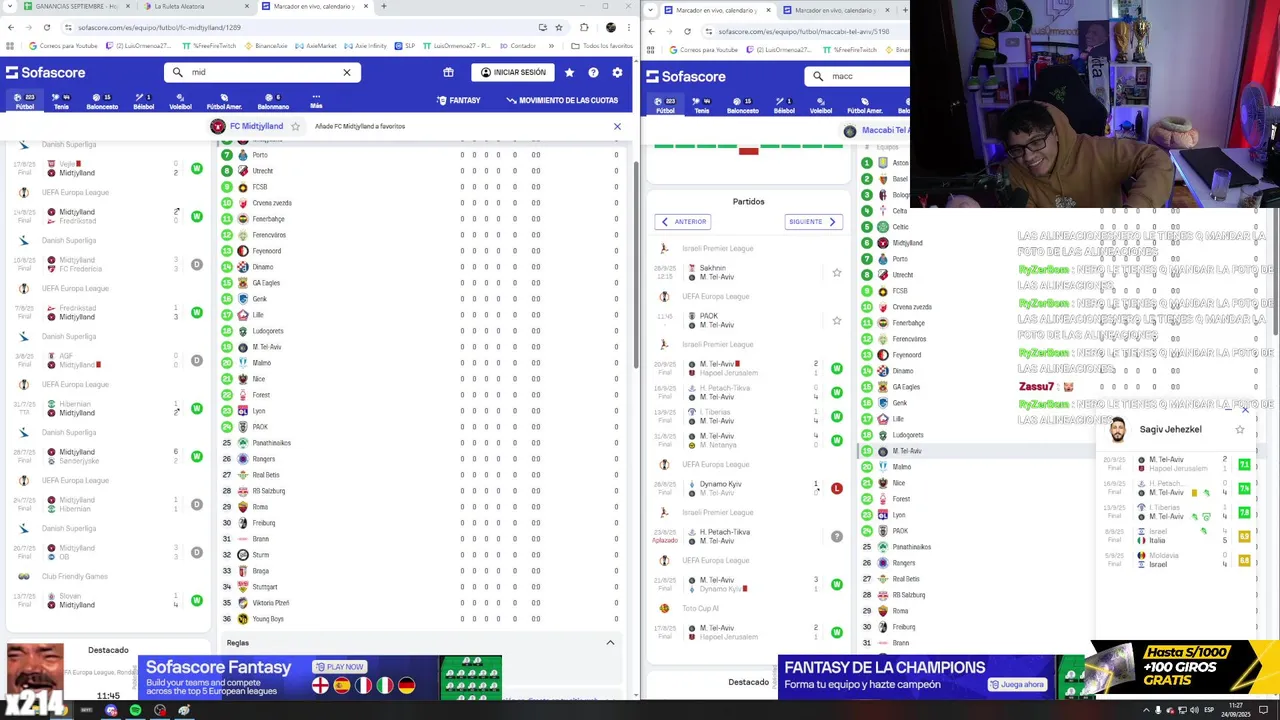Select the Tenis sport tab in left window
Screen dimensions: 1280x720
[61, 101]
